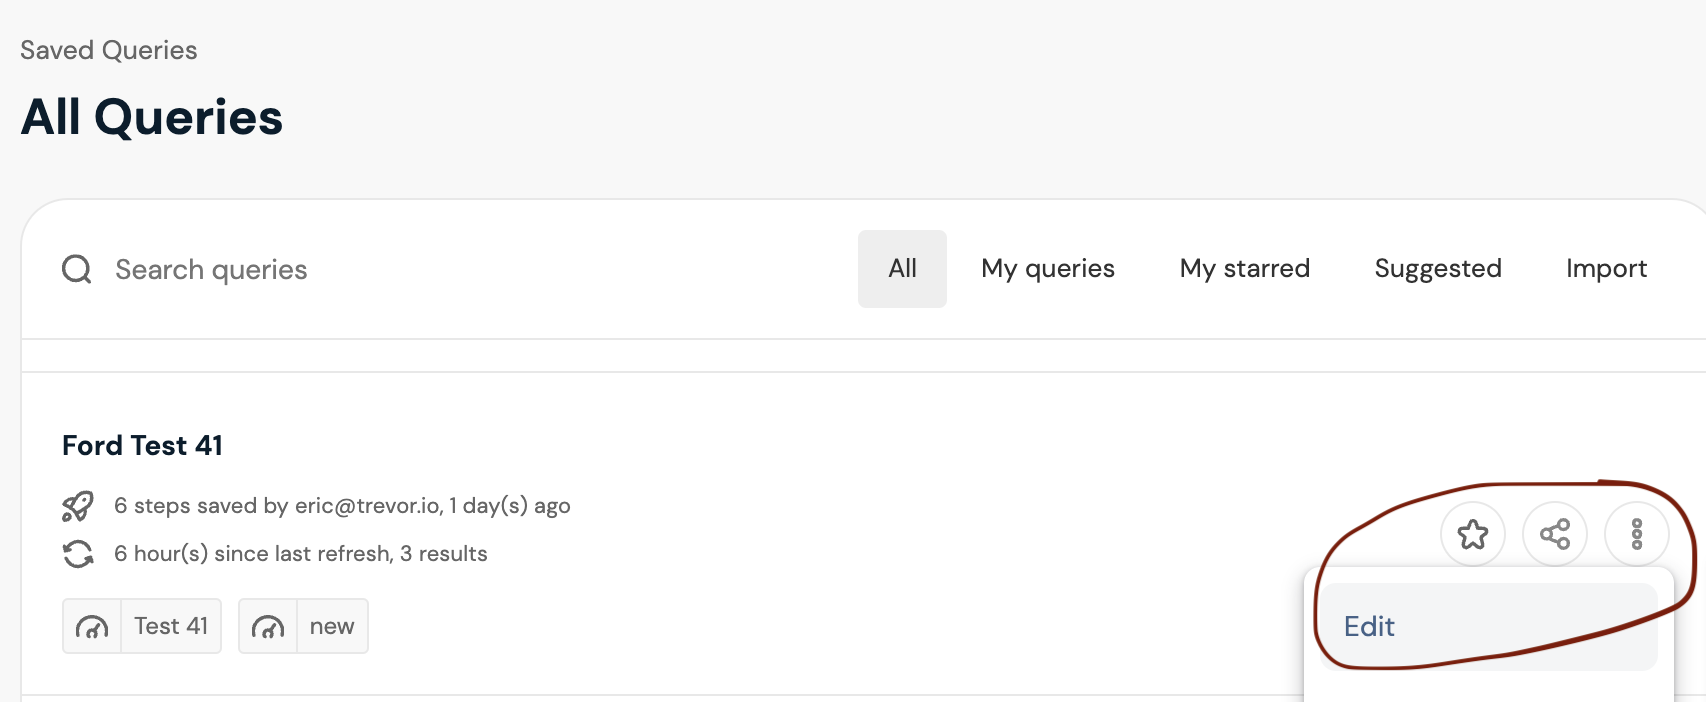Click the 6 hour(s) since last refresh text
Viewport: 1706px width, 702px height.
click(x=300, y=554)
